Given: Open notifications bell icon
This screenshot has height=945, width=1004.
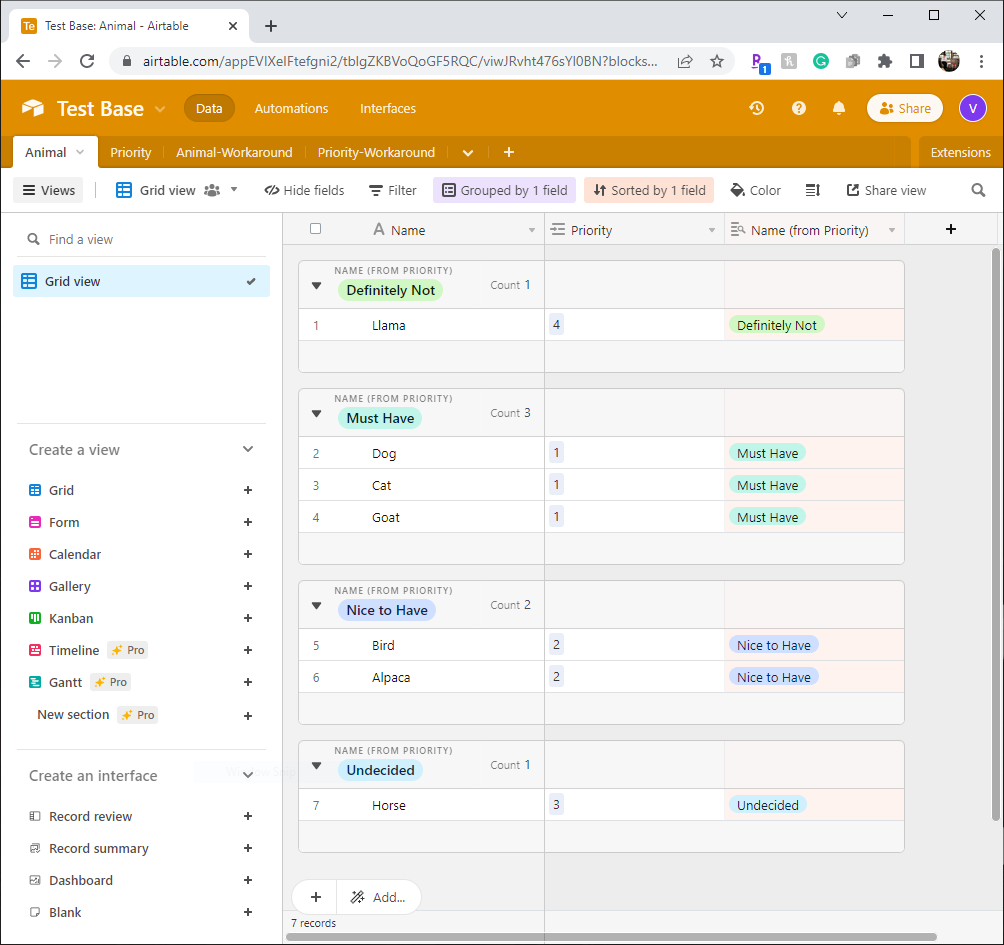Looking at the screenshot, I should click(x=839, y=108).
